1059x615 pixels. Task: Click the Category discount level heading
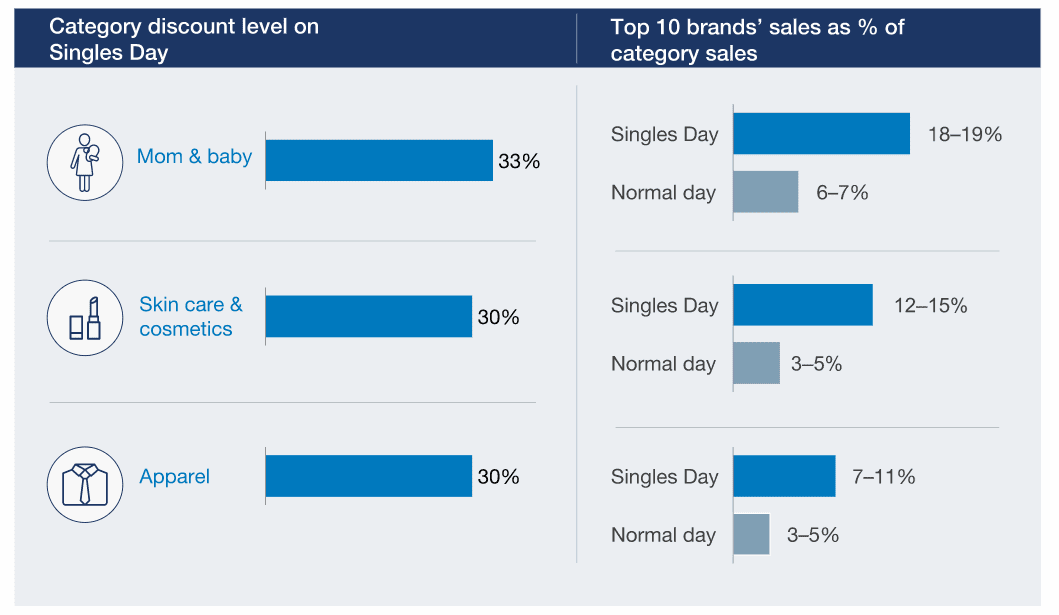[184, 39]
